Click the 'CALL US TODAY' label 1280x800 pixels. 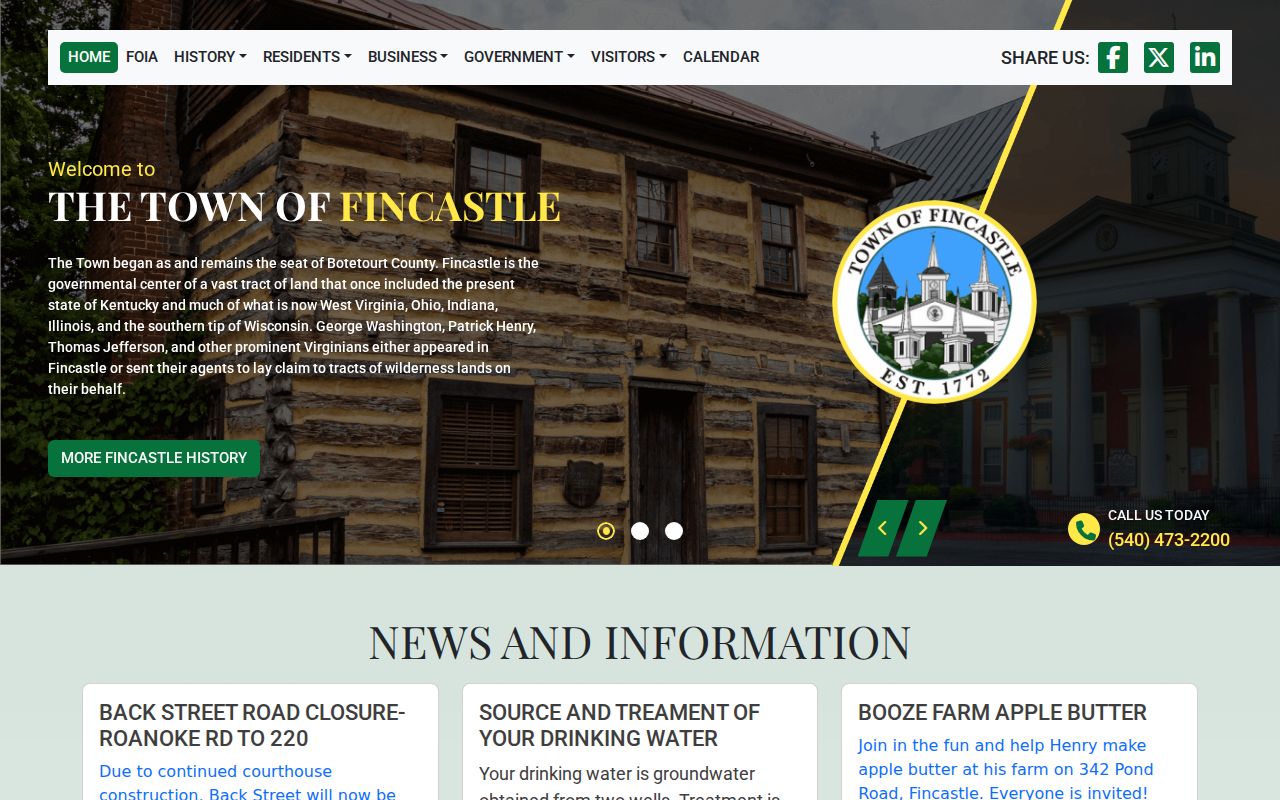coord(1158,515)
